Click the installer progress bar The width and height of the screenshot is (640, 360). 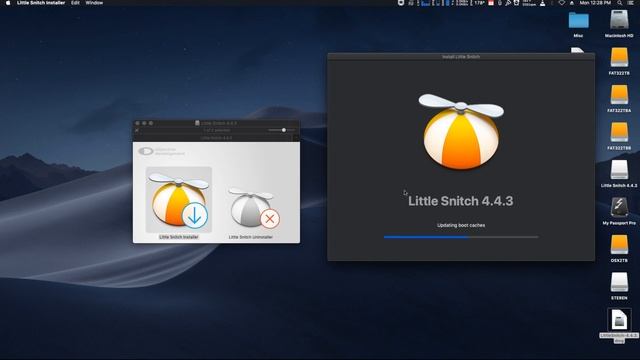click(461, 237)
